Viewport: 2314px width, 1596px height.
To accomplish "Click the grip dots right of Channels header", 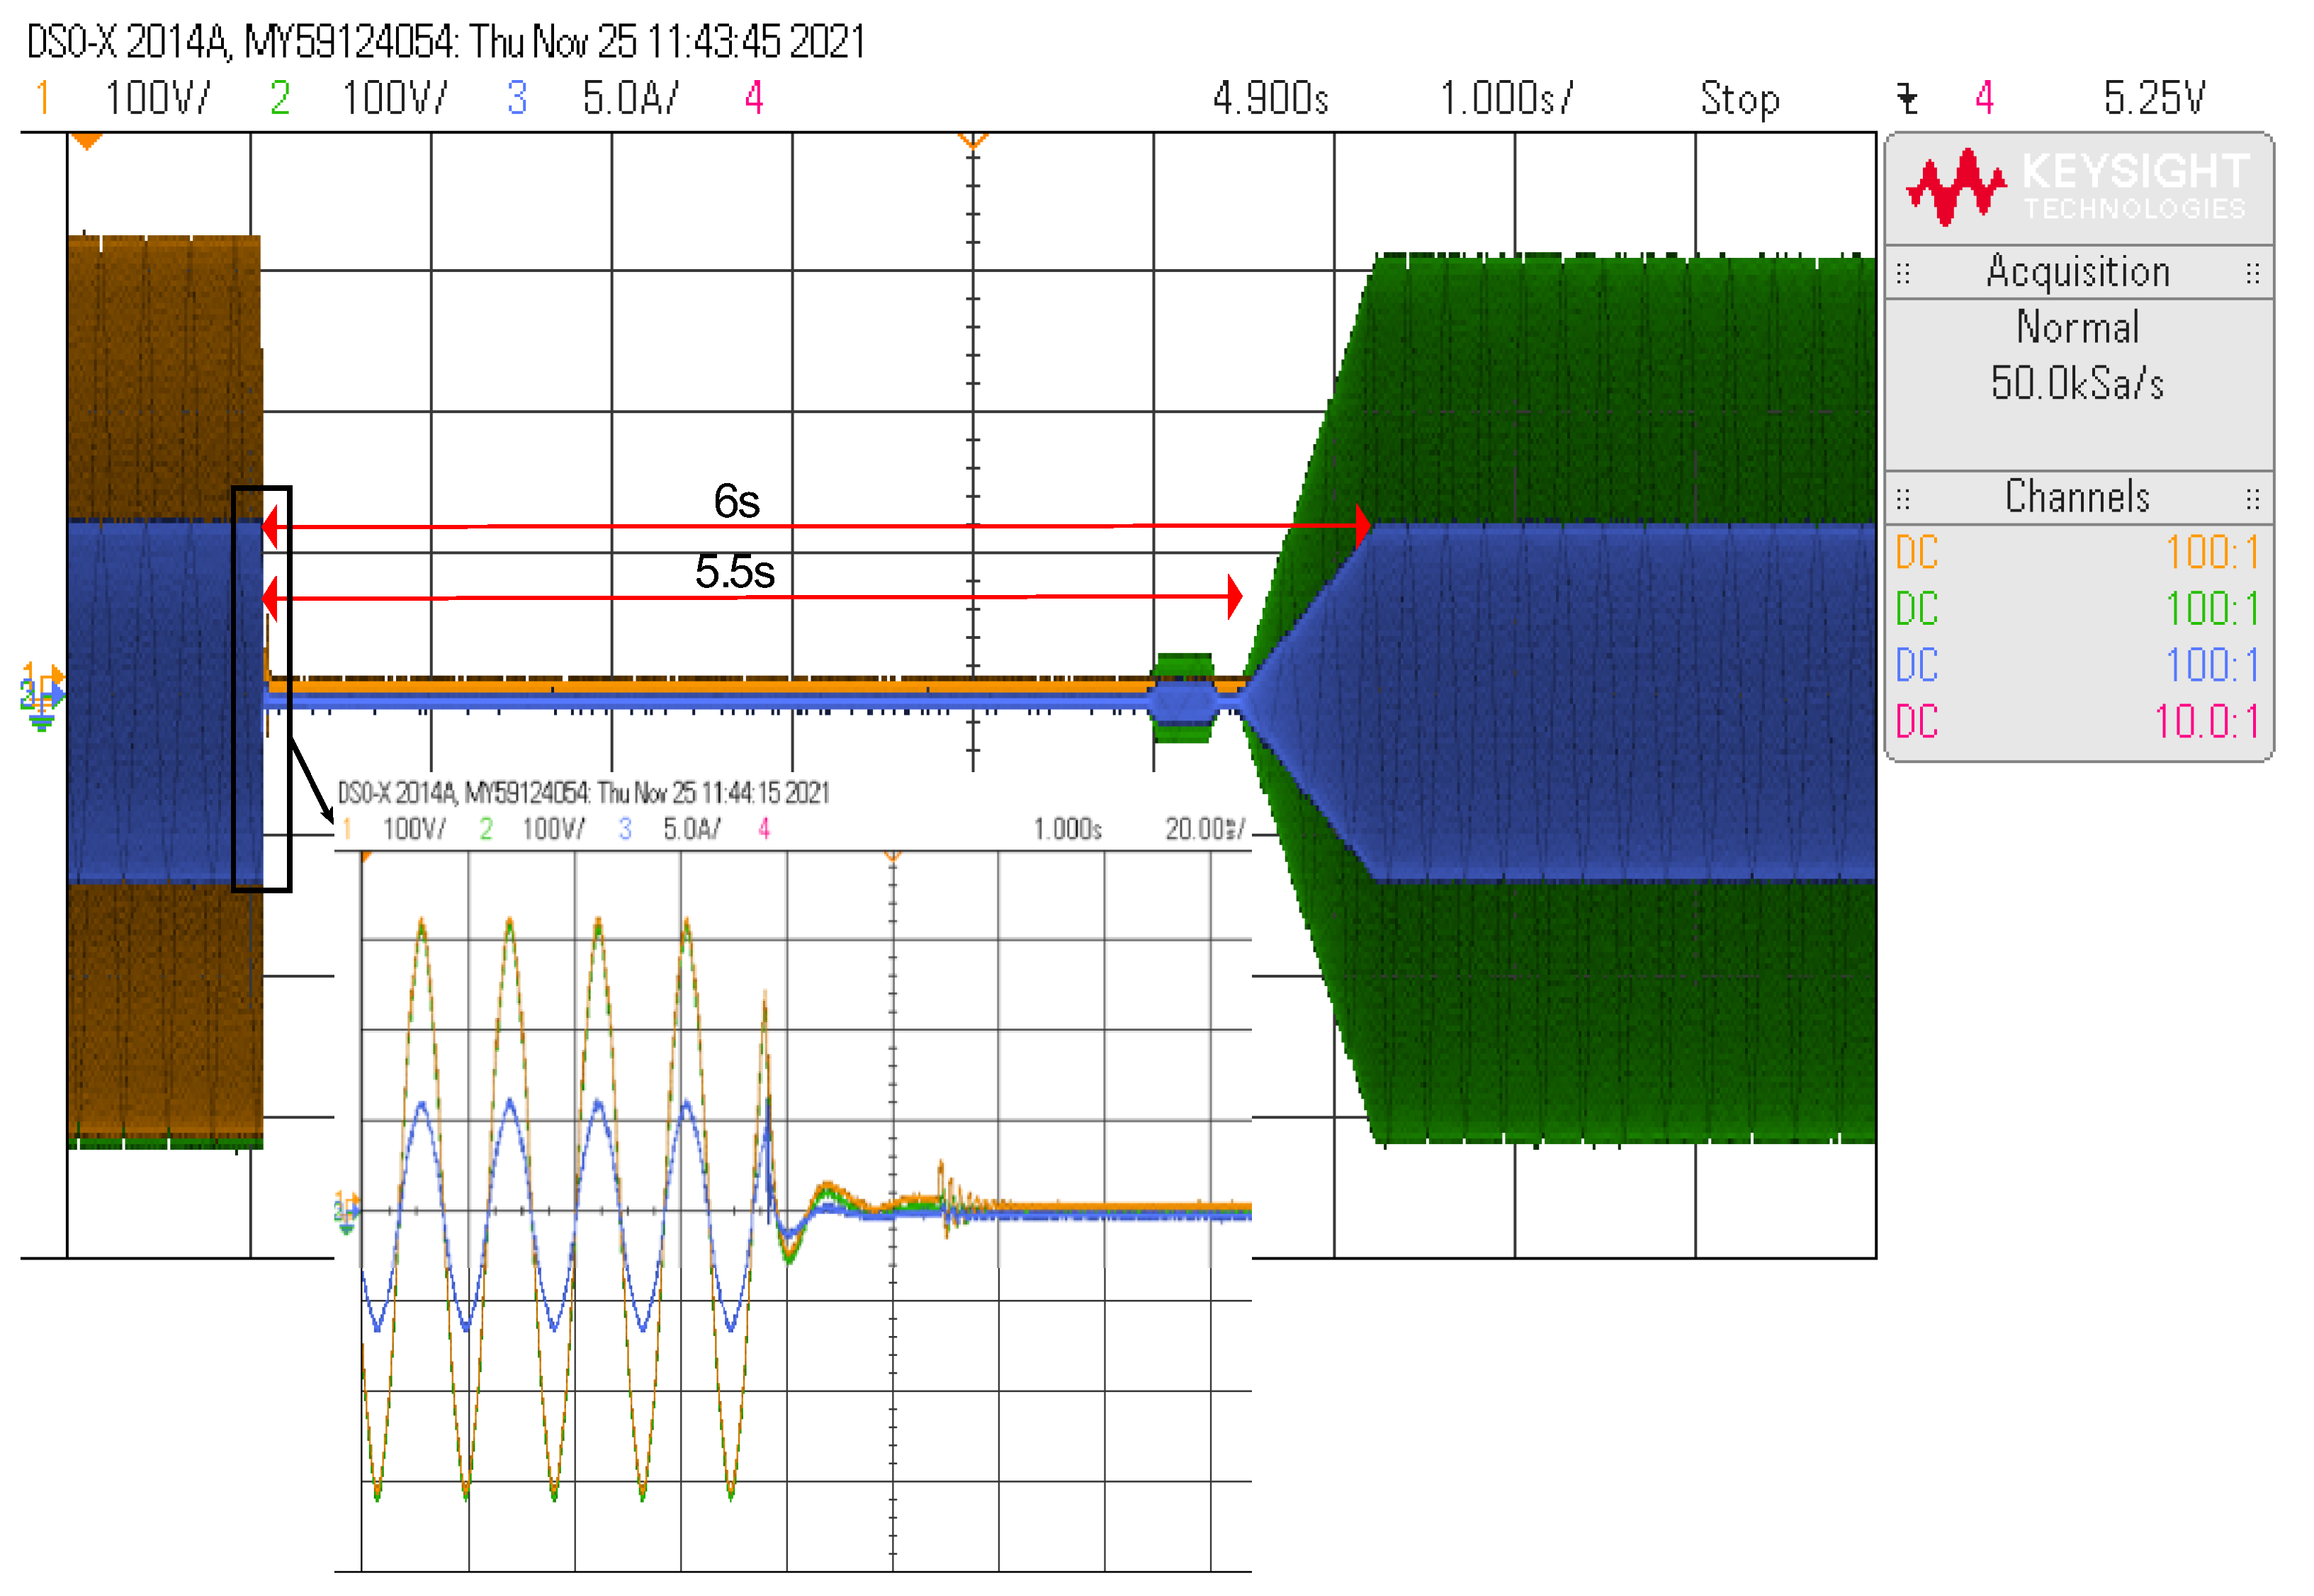I will point(2252,498).
